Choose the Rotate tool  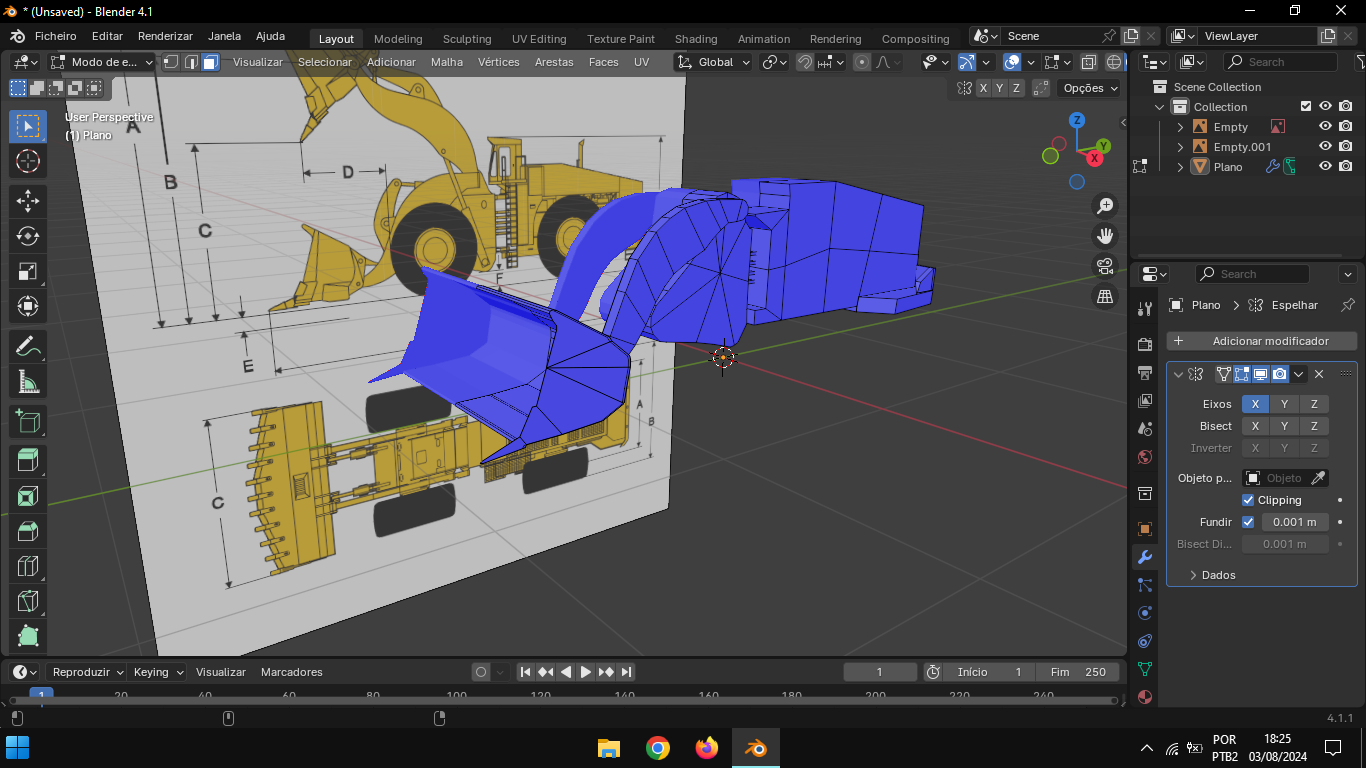28,236
